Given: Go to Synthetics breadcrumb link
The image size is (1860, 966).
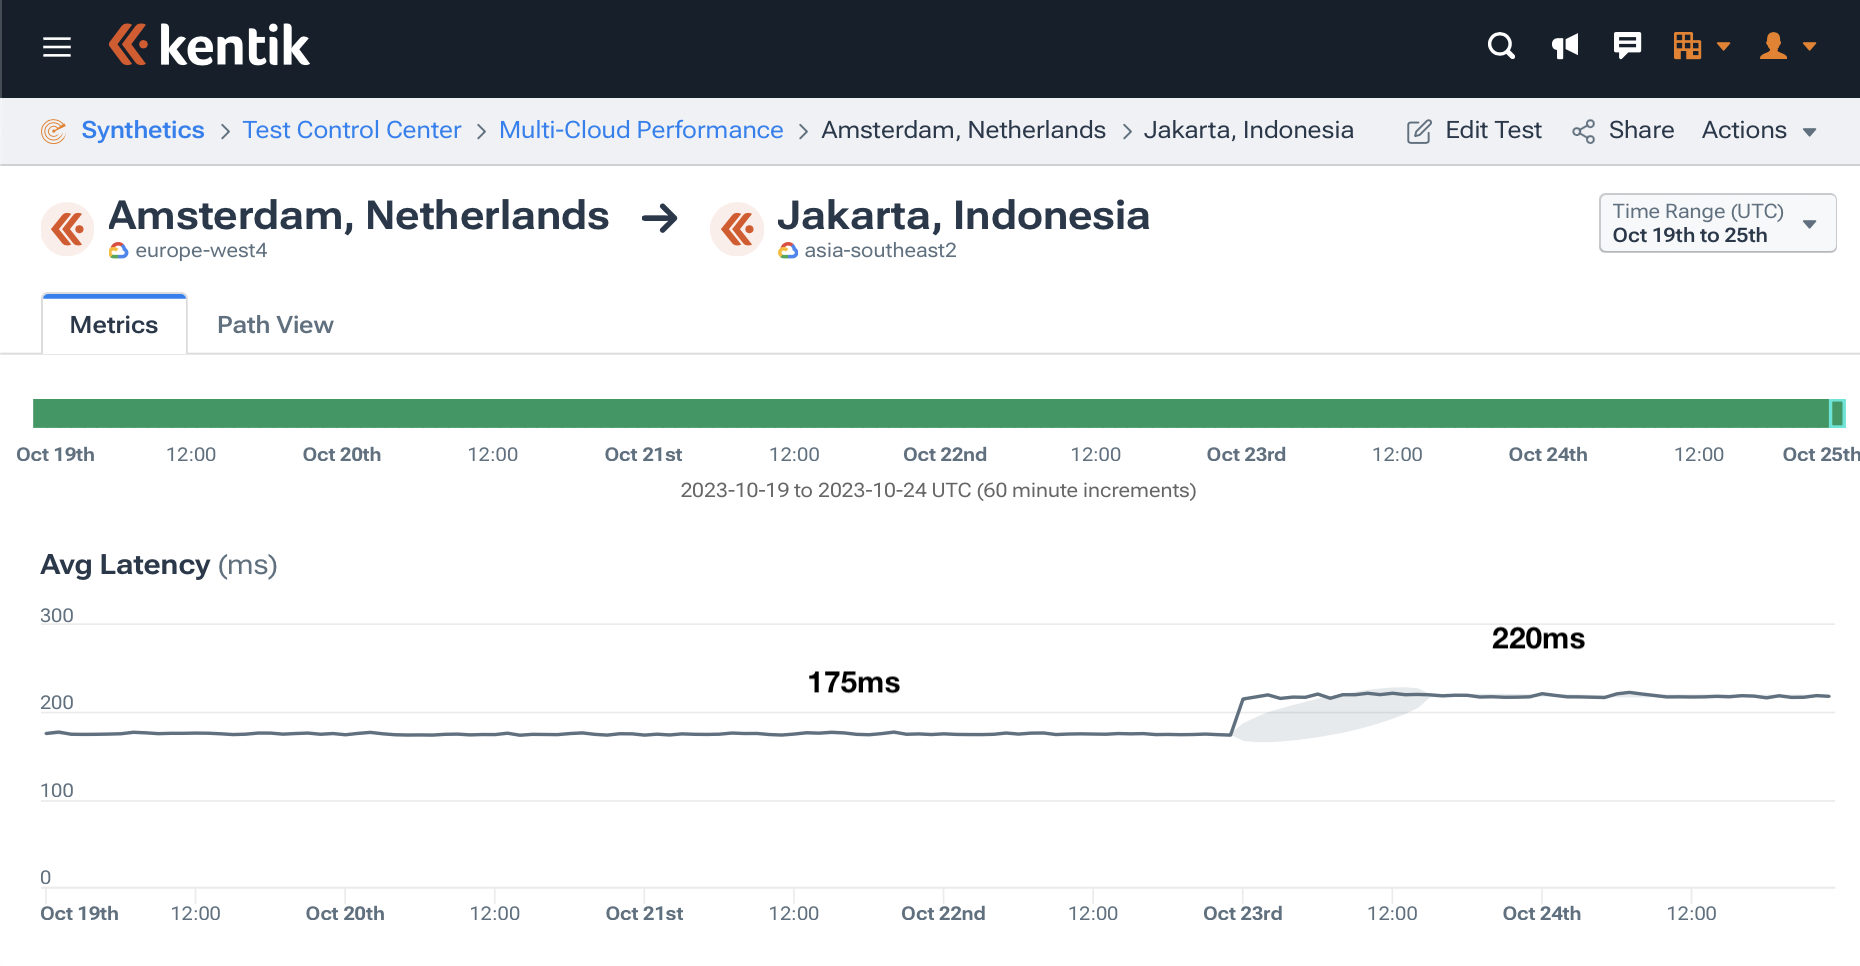Looking at the screenshot, I should [143, 130].
